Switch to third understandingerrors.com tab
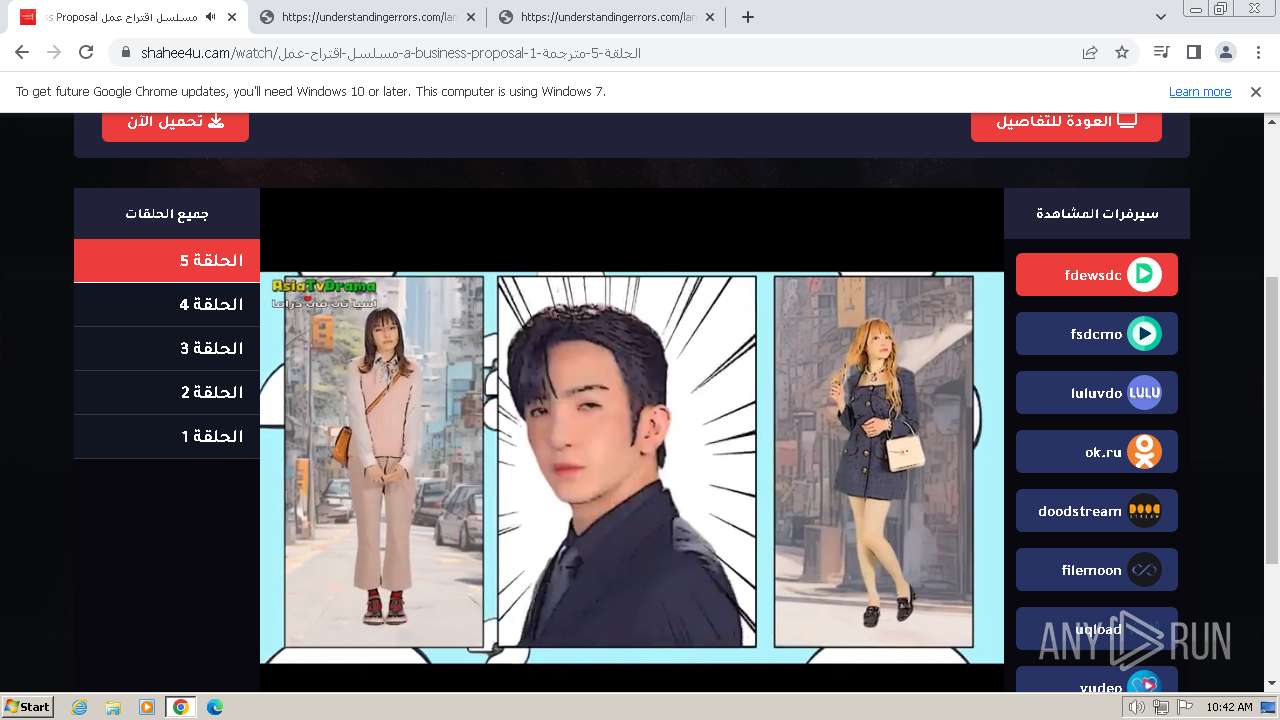 [607, 17]
